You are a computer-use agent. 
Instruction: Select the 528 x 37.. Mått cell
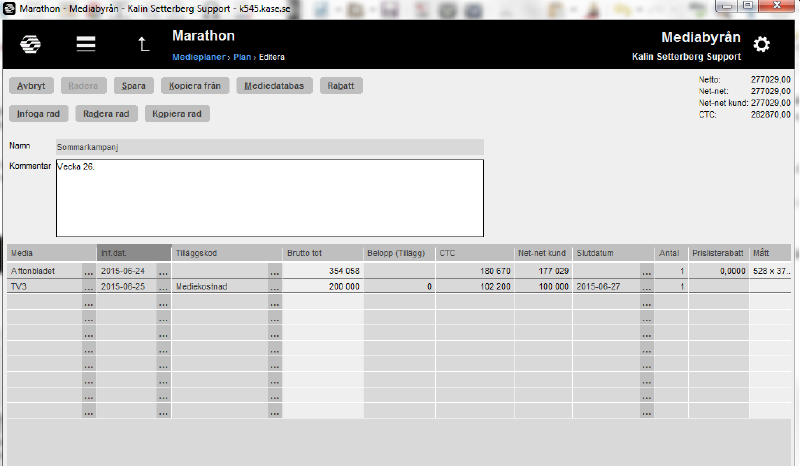pyautogui.click(x=770, y=272)
